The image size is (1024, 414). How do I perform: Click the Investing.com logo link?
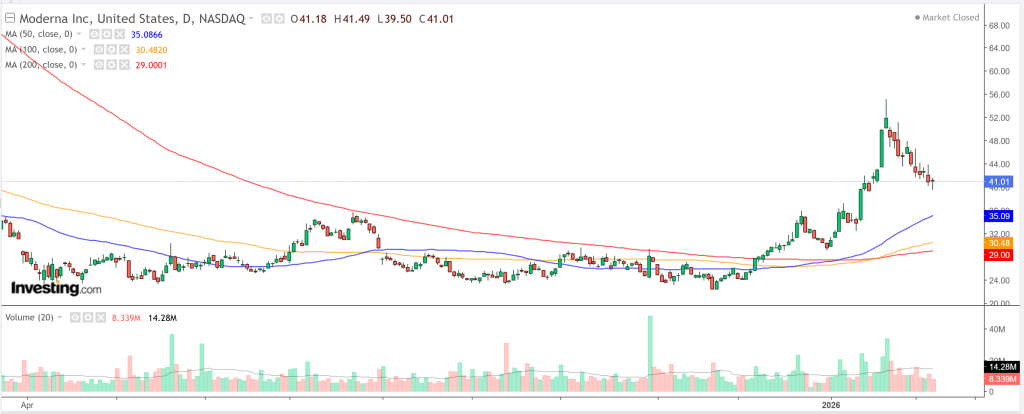55,288
